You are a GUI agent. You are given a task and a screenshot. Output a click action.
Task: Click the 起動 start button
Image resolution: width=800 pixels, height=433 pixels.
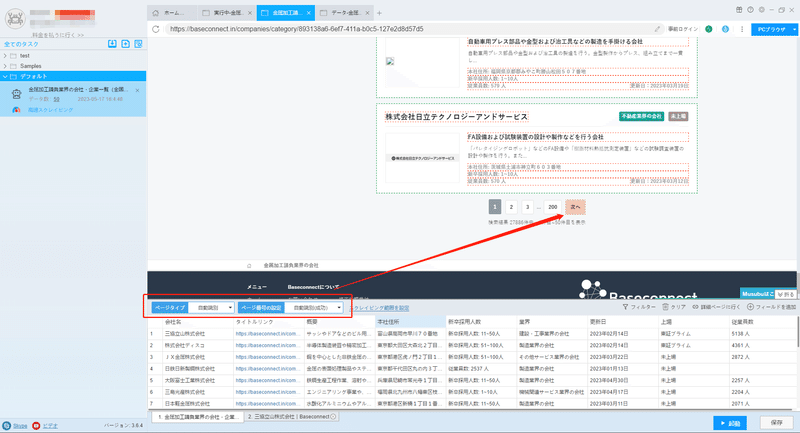(x=730, y=423)
